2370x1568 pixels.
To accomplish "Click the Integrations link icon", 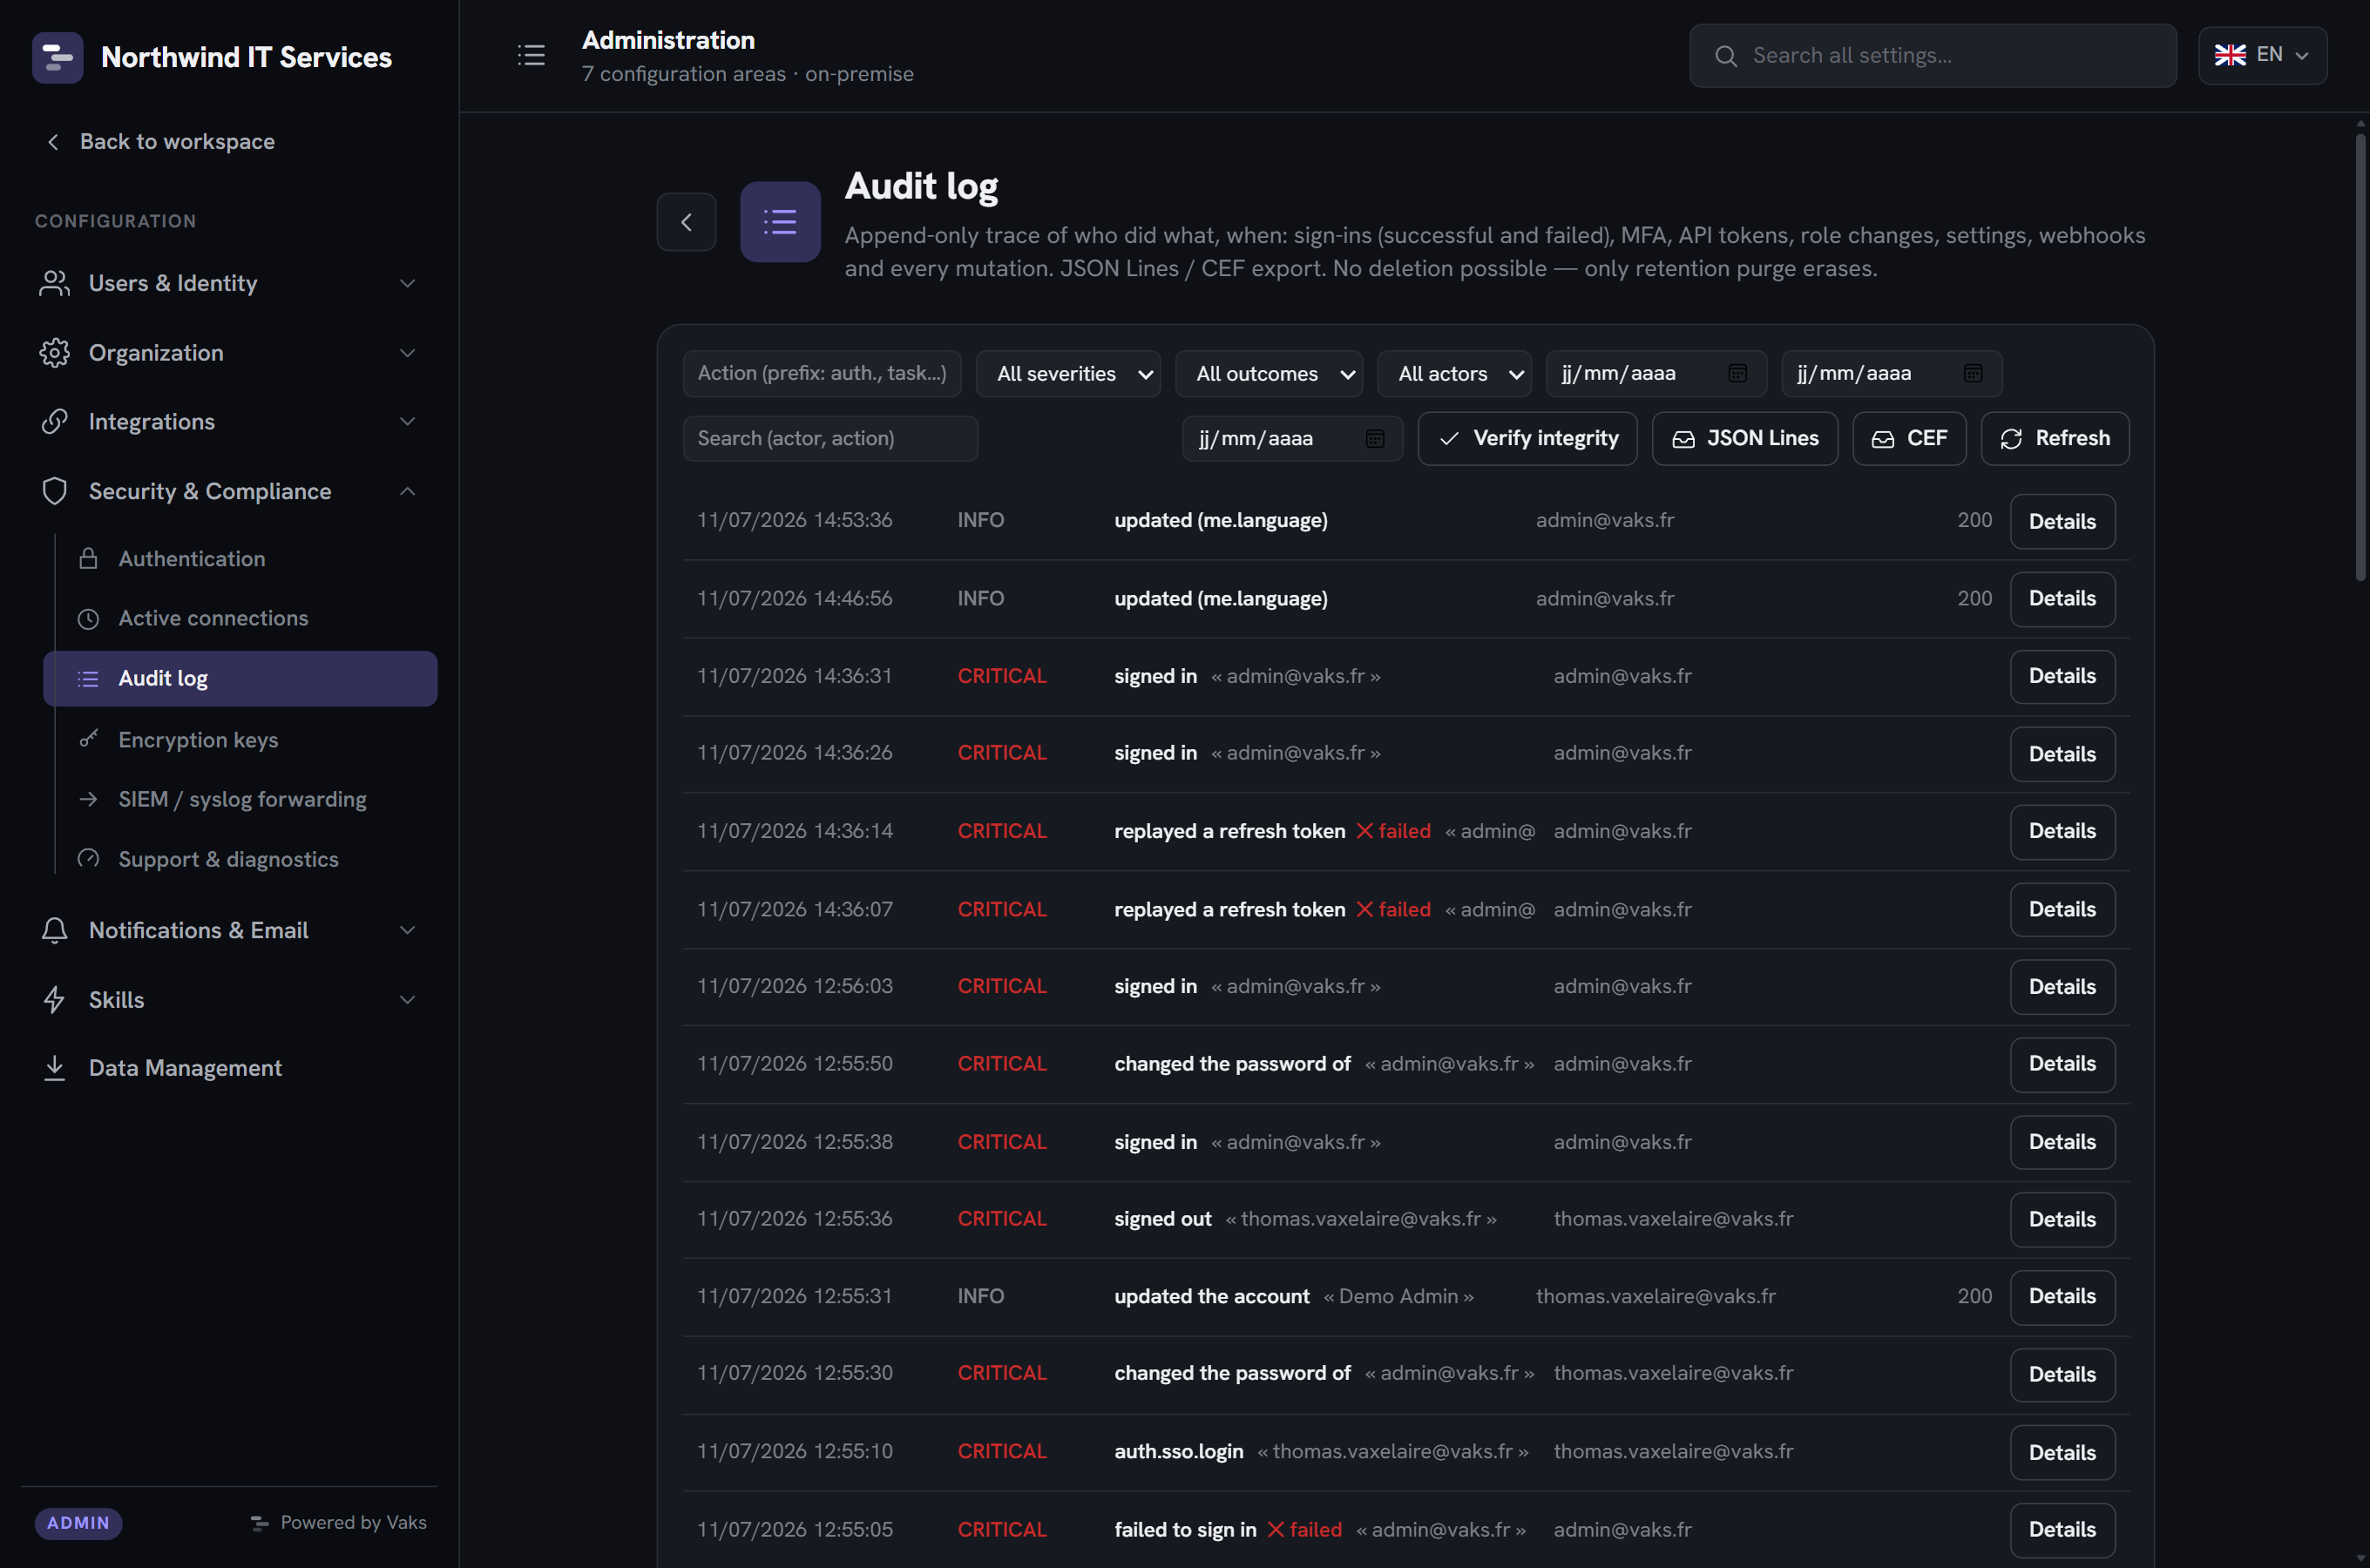I will [54, 422].
